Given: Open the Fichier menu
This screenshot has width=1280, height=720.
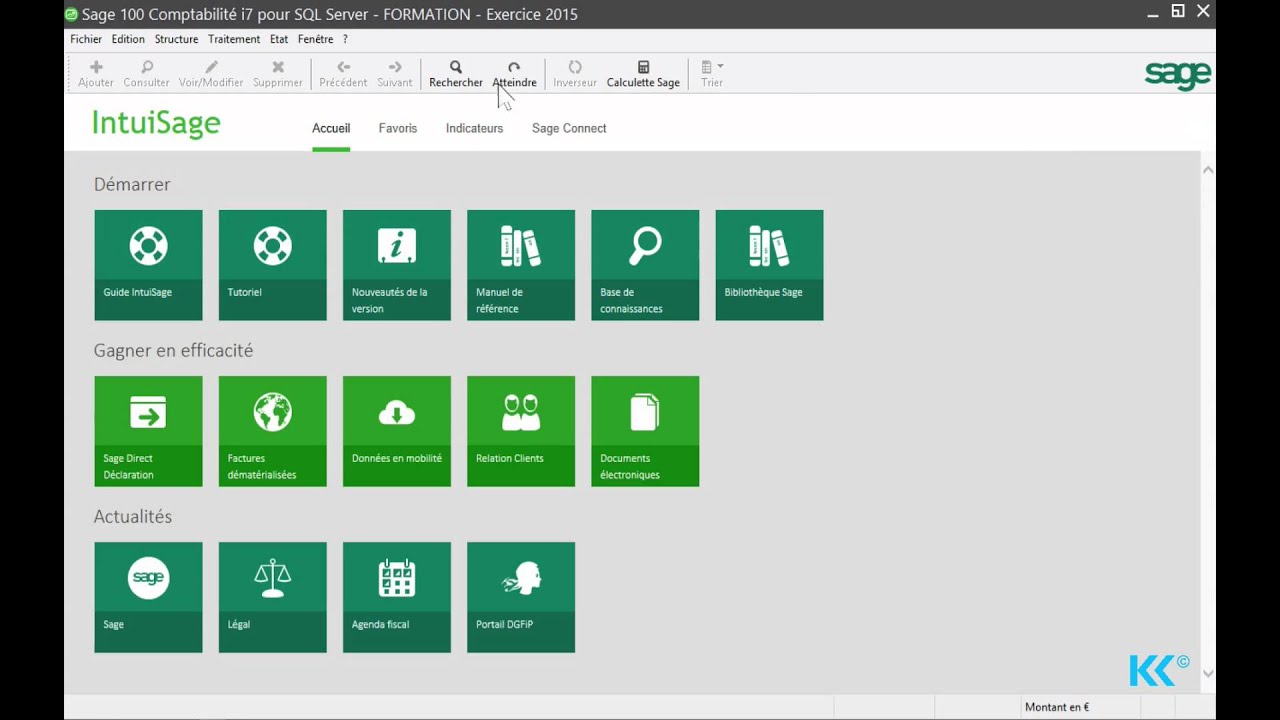Looking at the screenshot, I should [x=86, y=39].
